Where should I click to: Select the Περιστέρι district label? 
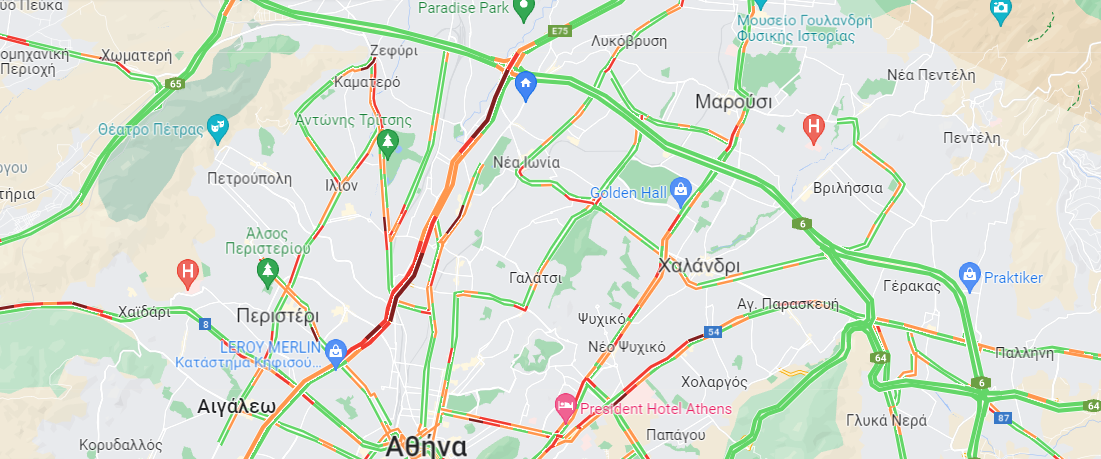(x=277, y=315)
